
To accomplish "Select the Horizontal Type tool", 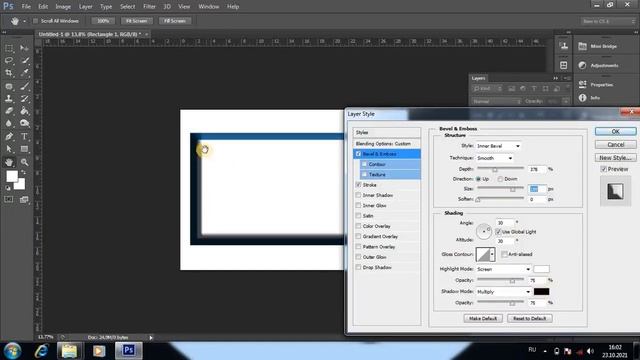I will point(24,136).
